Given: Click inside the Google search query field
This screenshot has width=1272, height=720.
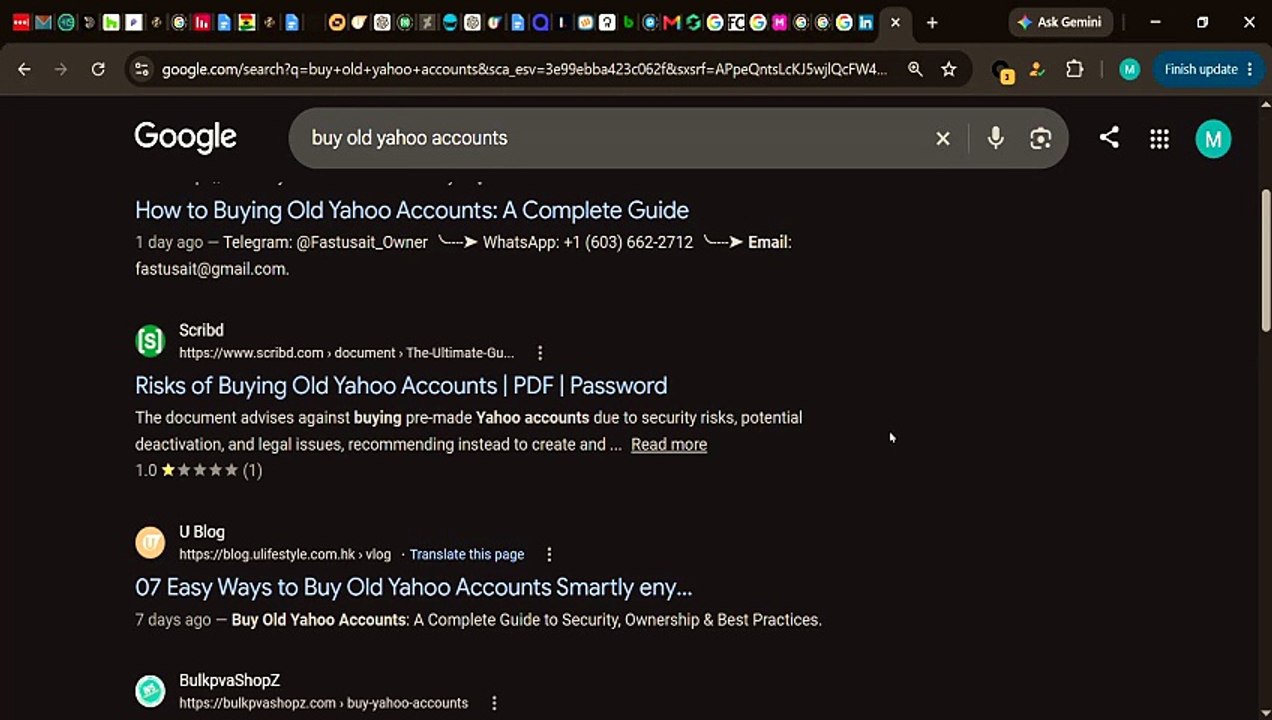Looking at the screenshot, I should (610, 138).
